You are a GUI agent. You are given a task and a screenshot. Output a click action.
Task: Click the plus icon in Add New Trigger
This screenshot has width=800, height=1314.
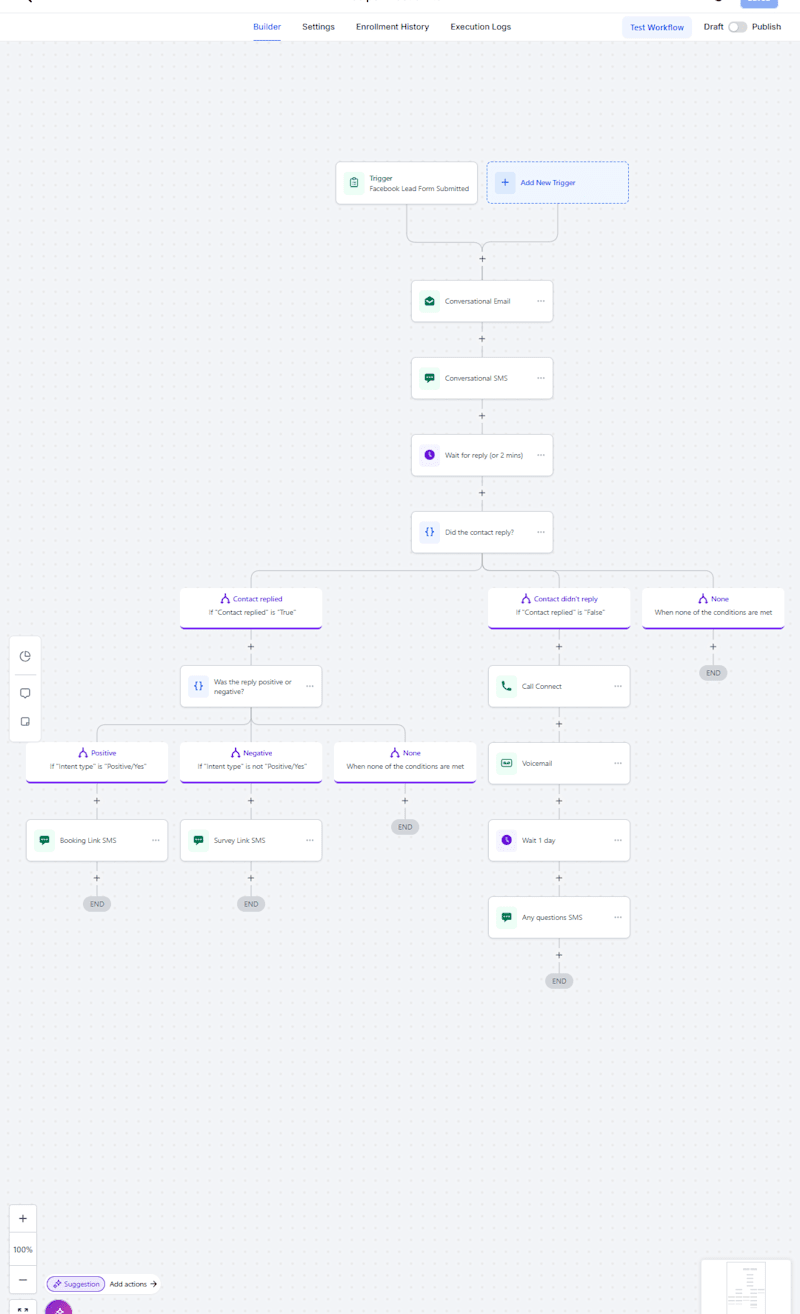point(505,183)
